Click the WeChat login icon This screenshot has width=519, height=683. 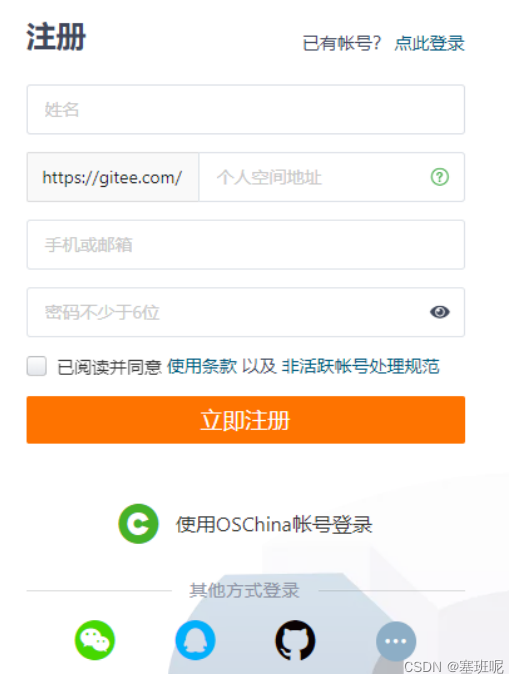click(x=95, y=640)
